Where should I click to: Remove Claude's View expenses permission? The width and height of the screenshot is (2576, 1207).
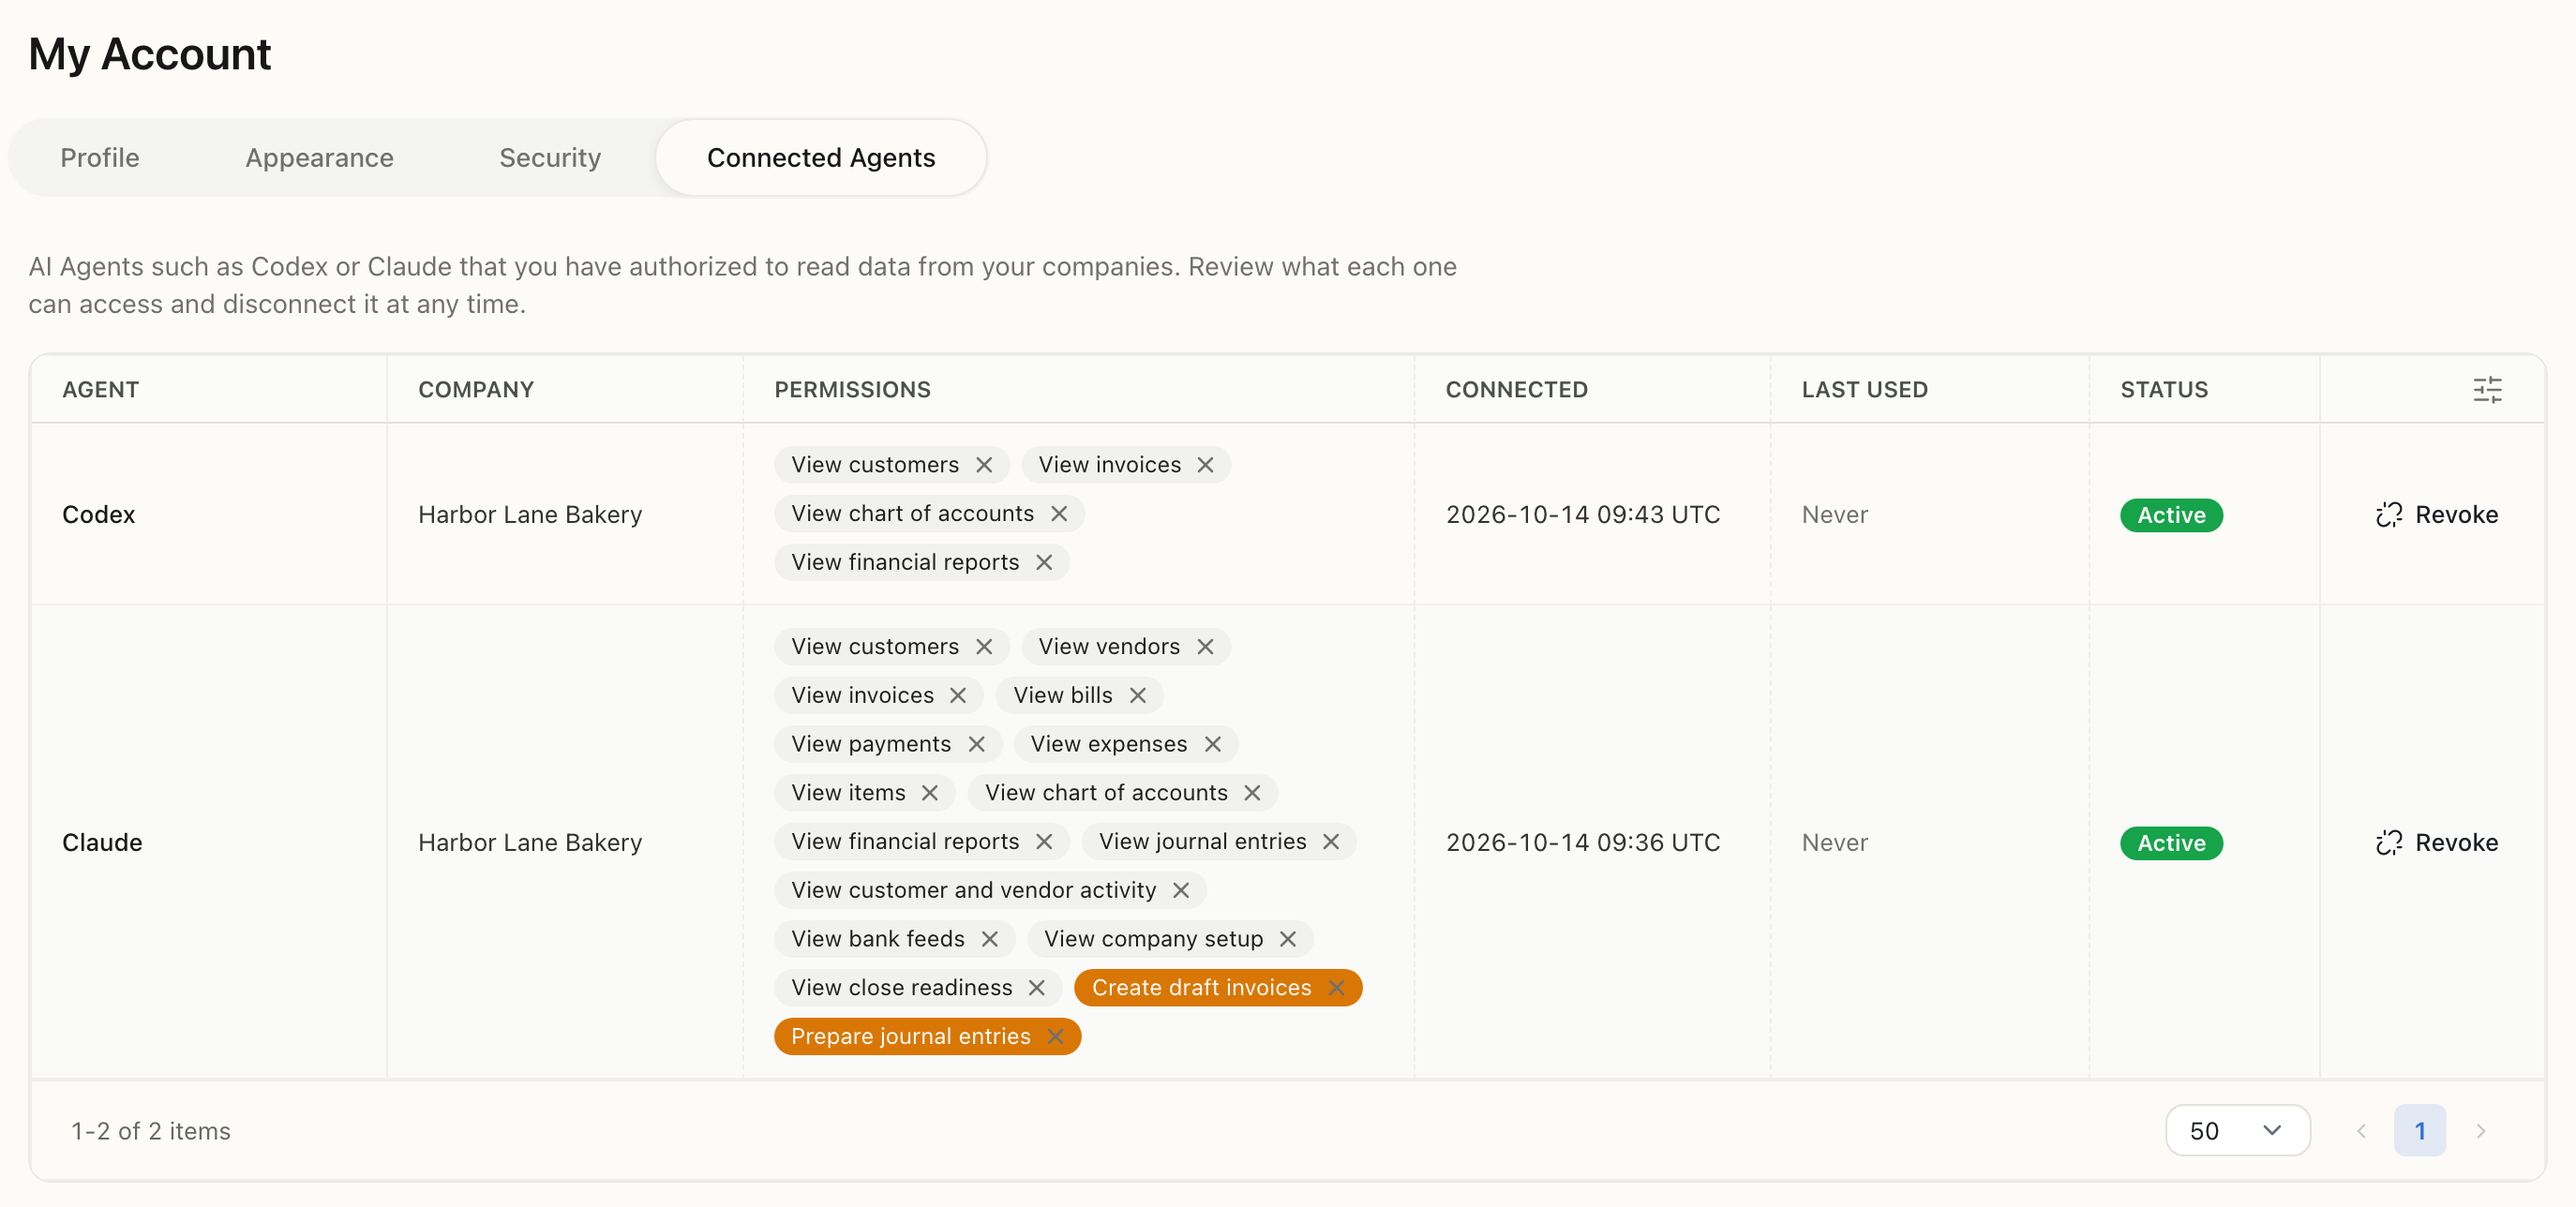click(1213, 744)
